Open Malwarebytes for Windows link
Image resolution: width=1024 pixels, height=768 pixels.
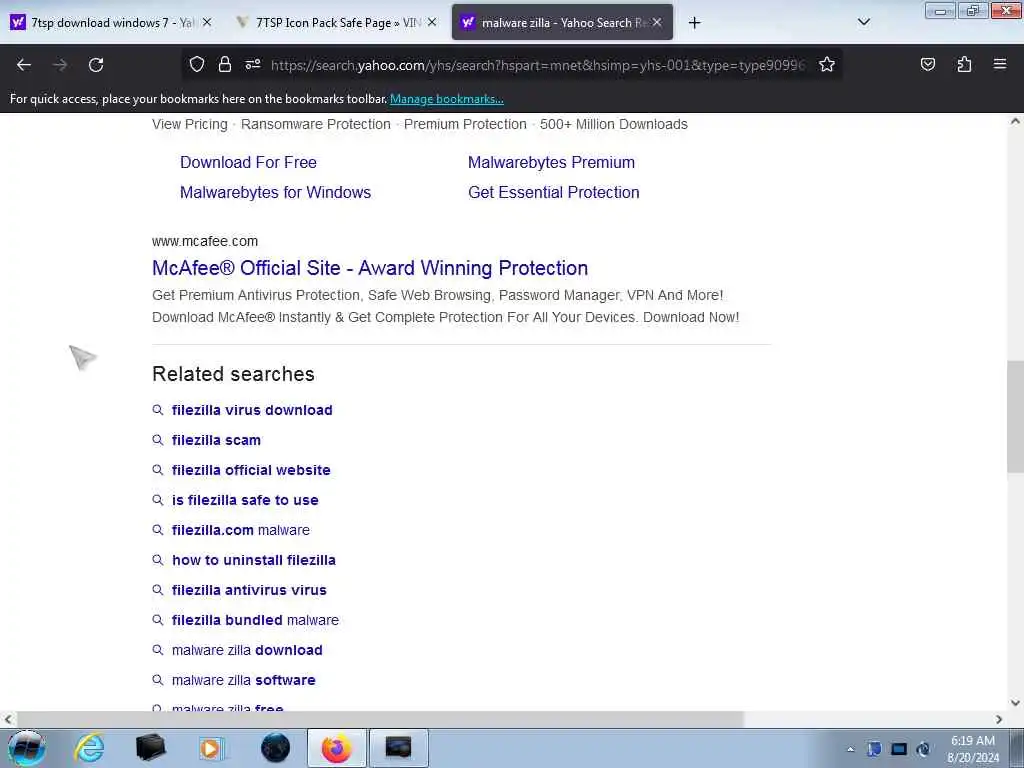pyautogui.click(x=275, y=192)
